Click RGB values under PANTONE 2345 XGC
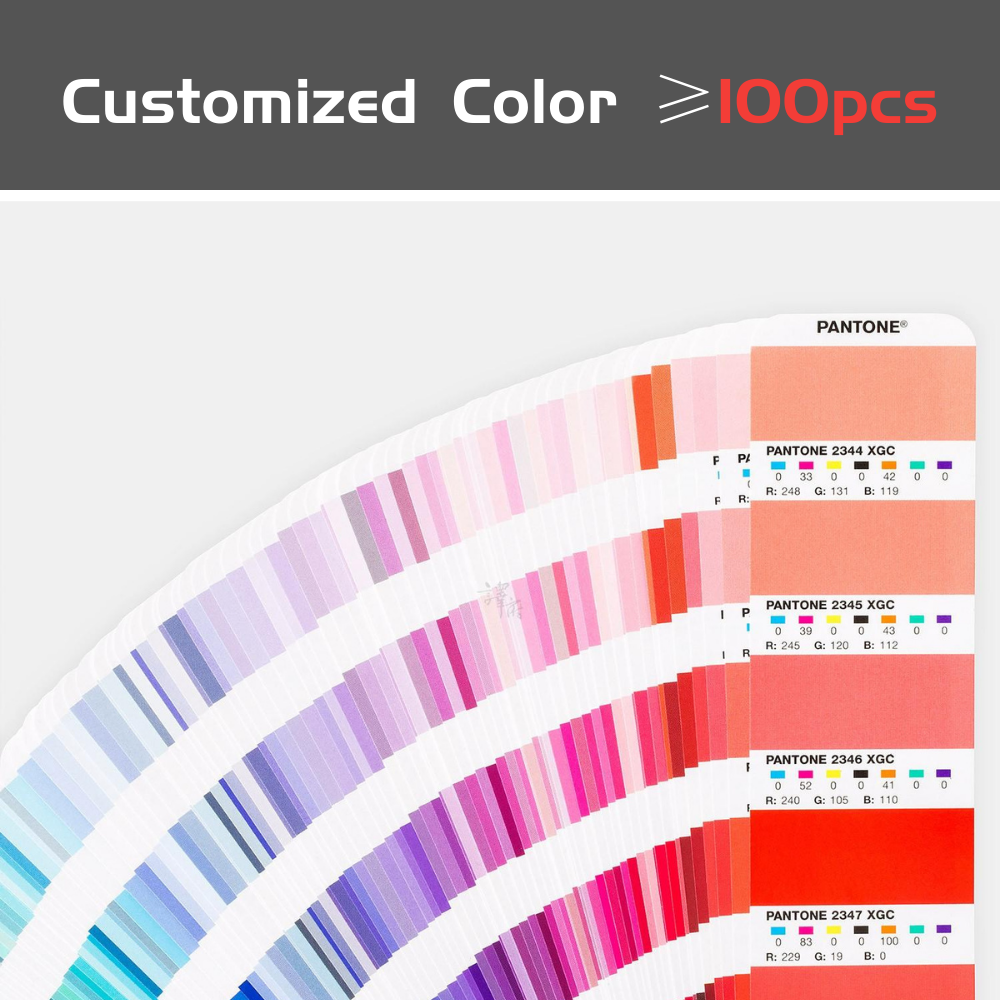Viewport: 1000px width, 1000px height. coord(831,645)
